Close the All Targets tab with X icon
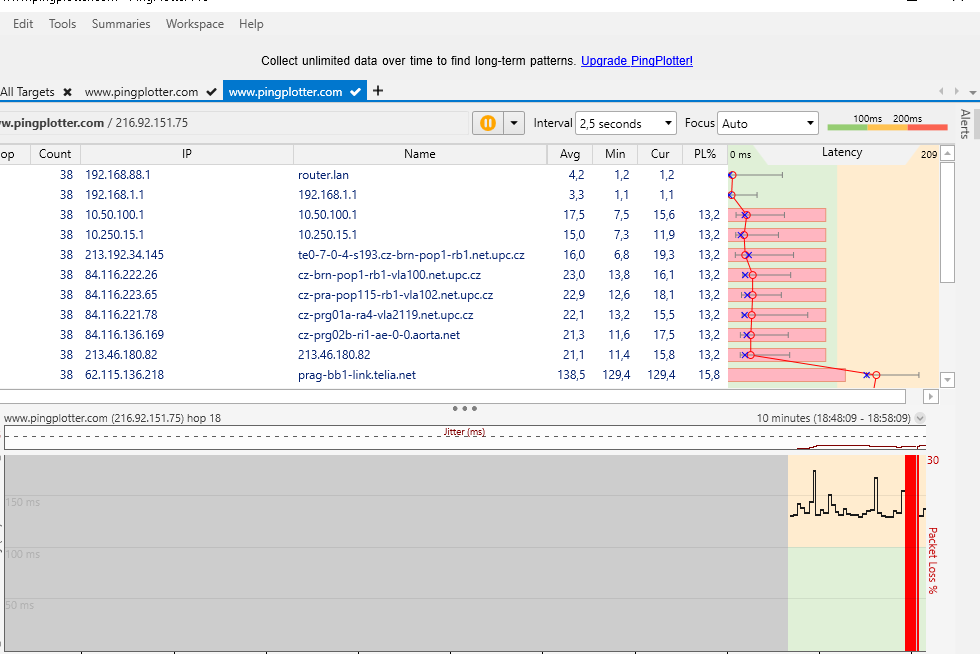Viewport: 980px width, 654px height. click(67, 92)
